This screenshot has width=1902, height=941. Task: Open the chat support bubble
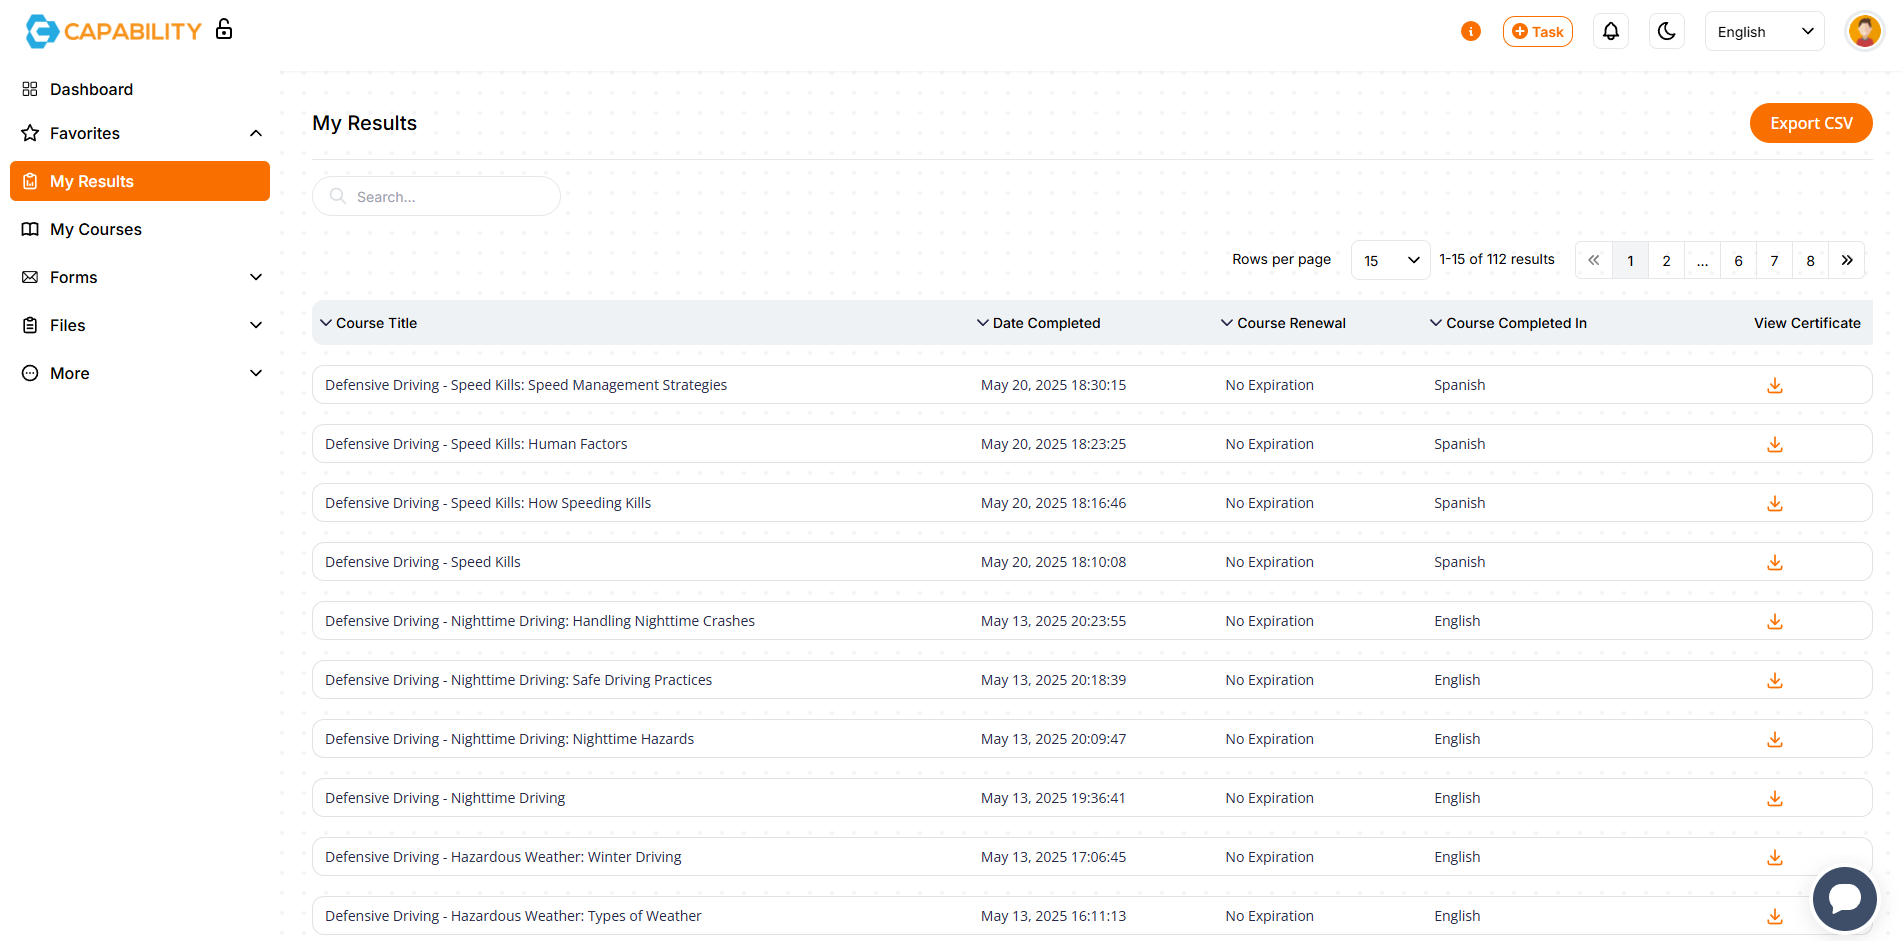click(x=1844, y=898)
